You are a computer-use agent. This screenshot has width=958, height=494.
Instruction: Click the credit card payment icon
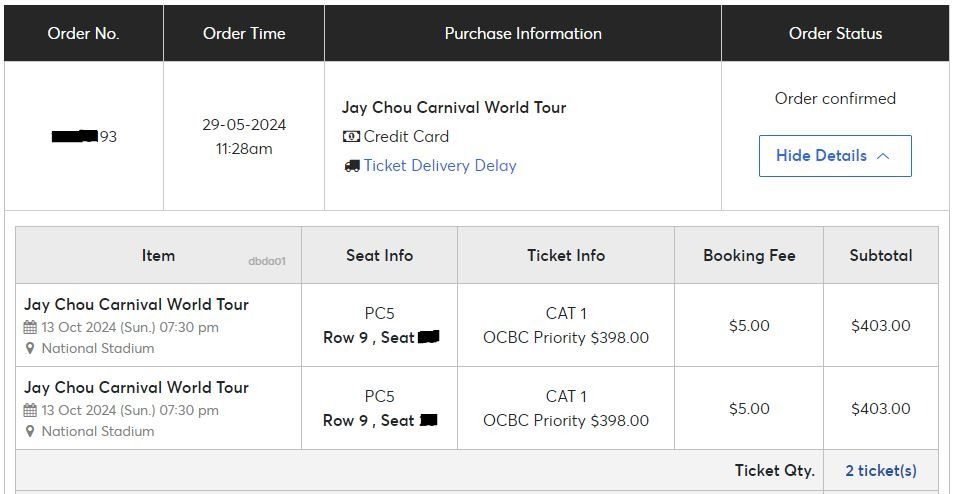tap(351, 137)
